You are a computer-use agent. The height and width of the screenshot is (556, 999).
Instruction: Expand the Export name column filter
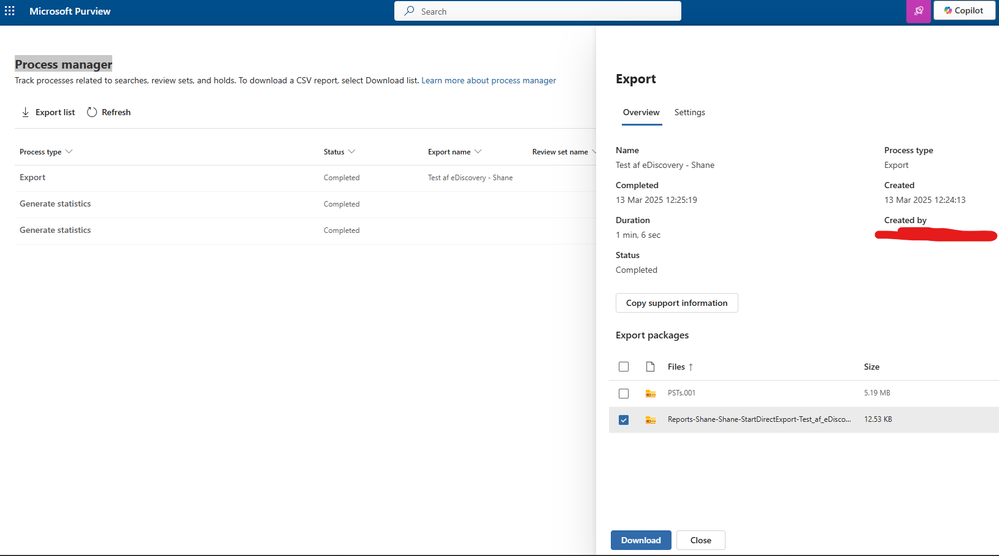[x=478, y=152]
